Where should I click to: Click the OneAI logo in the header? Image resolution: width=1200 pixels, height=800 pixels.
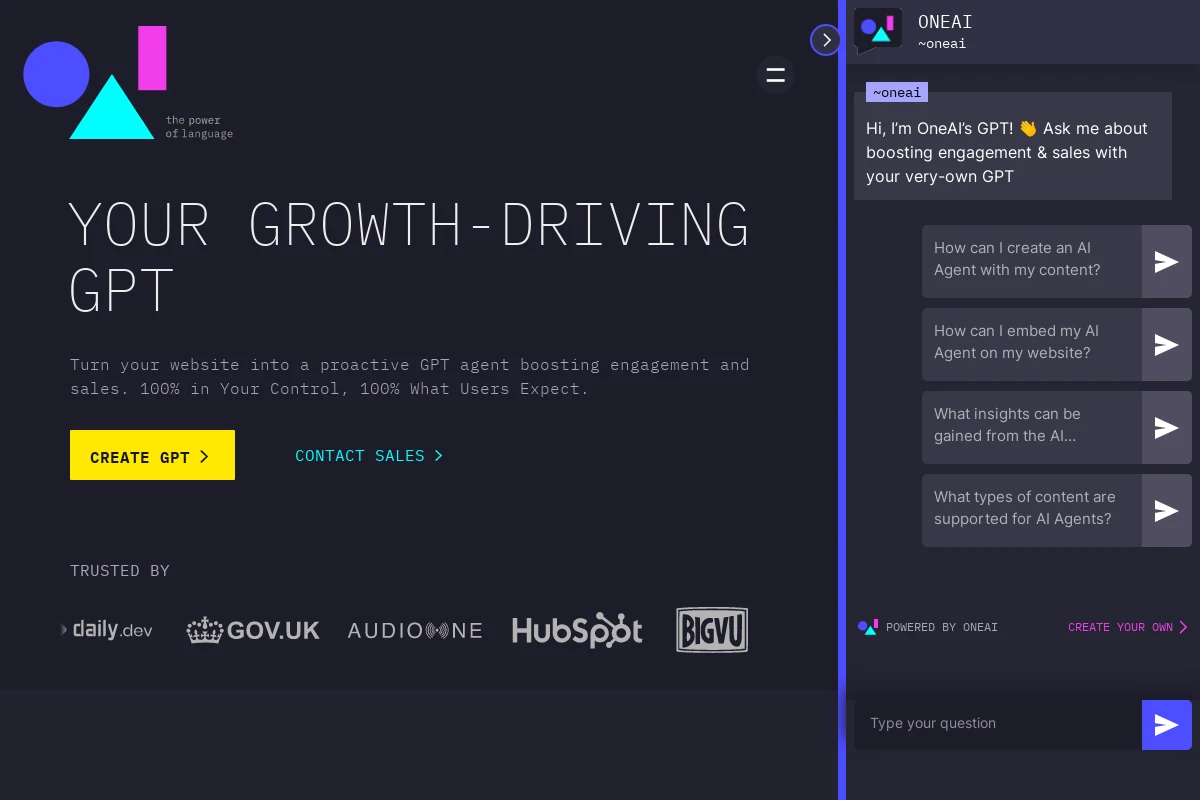click(x=127, y=83)
